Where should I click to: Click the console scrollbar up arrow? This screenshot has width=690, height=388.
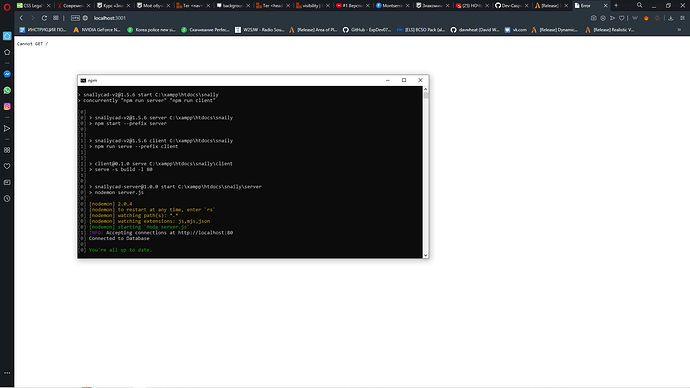click(x=426, y=89)
